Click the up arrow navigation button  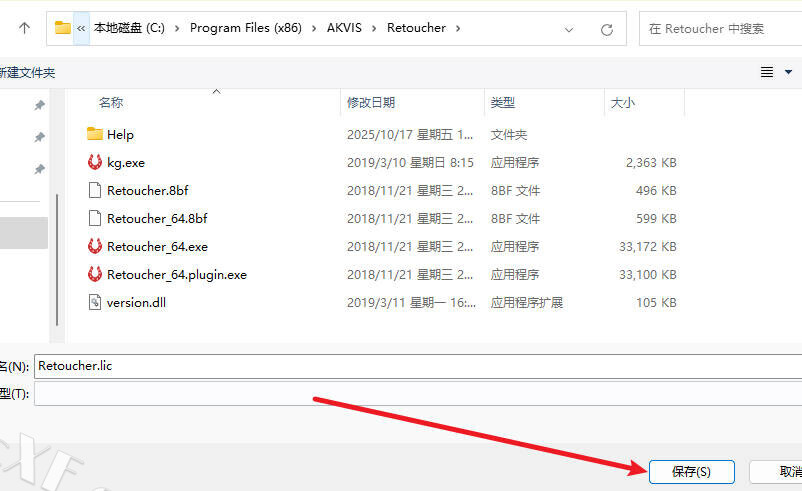(x=24, y=28)
